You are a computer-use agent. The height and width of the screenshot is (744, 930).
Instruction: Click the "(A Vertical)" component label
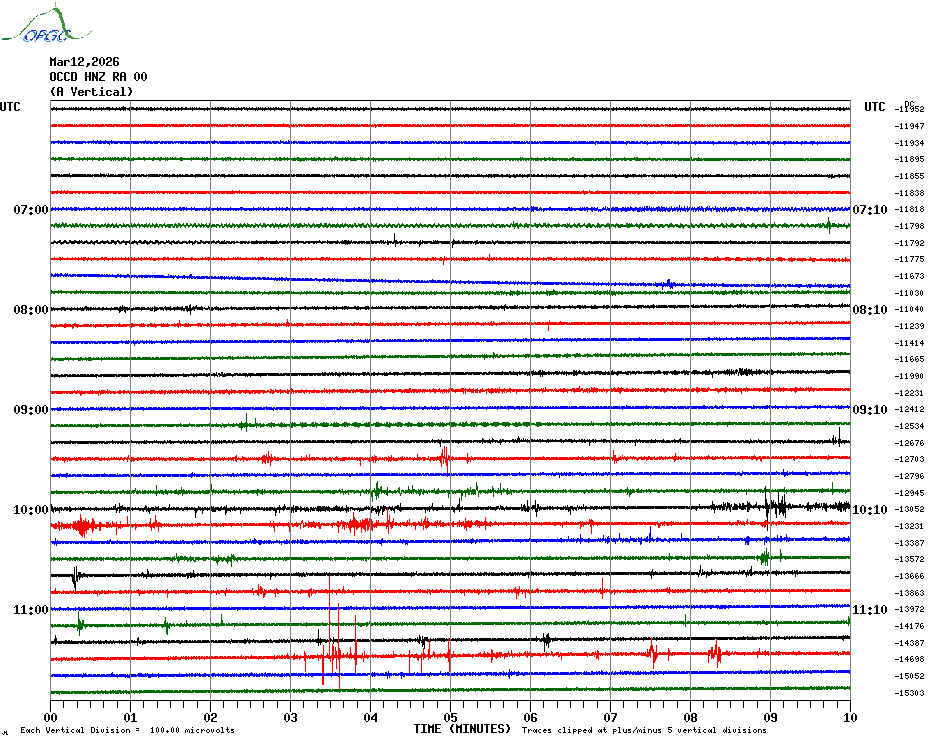(91, 92)
